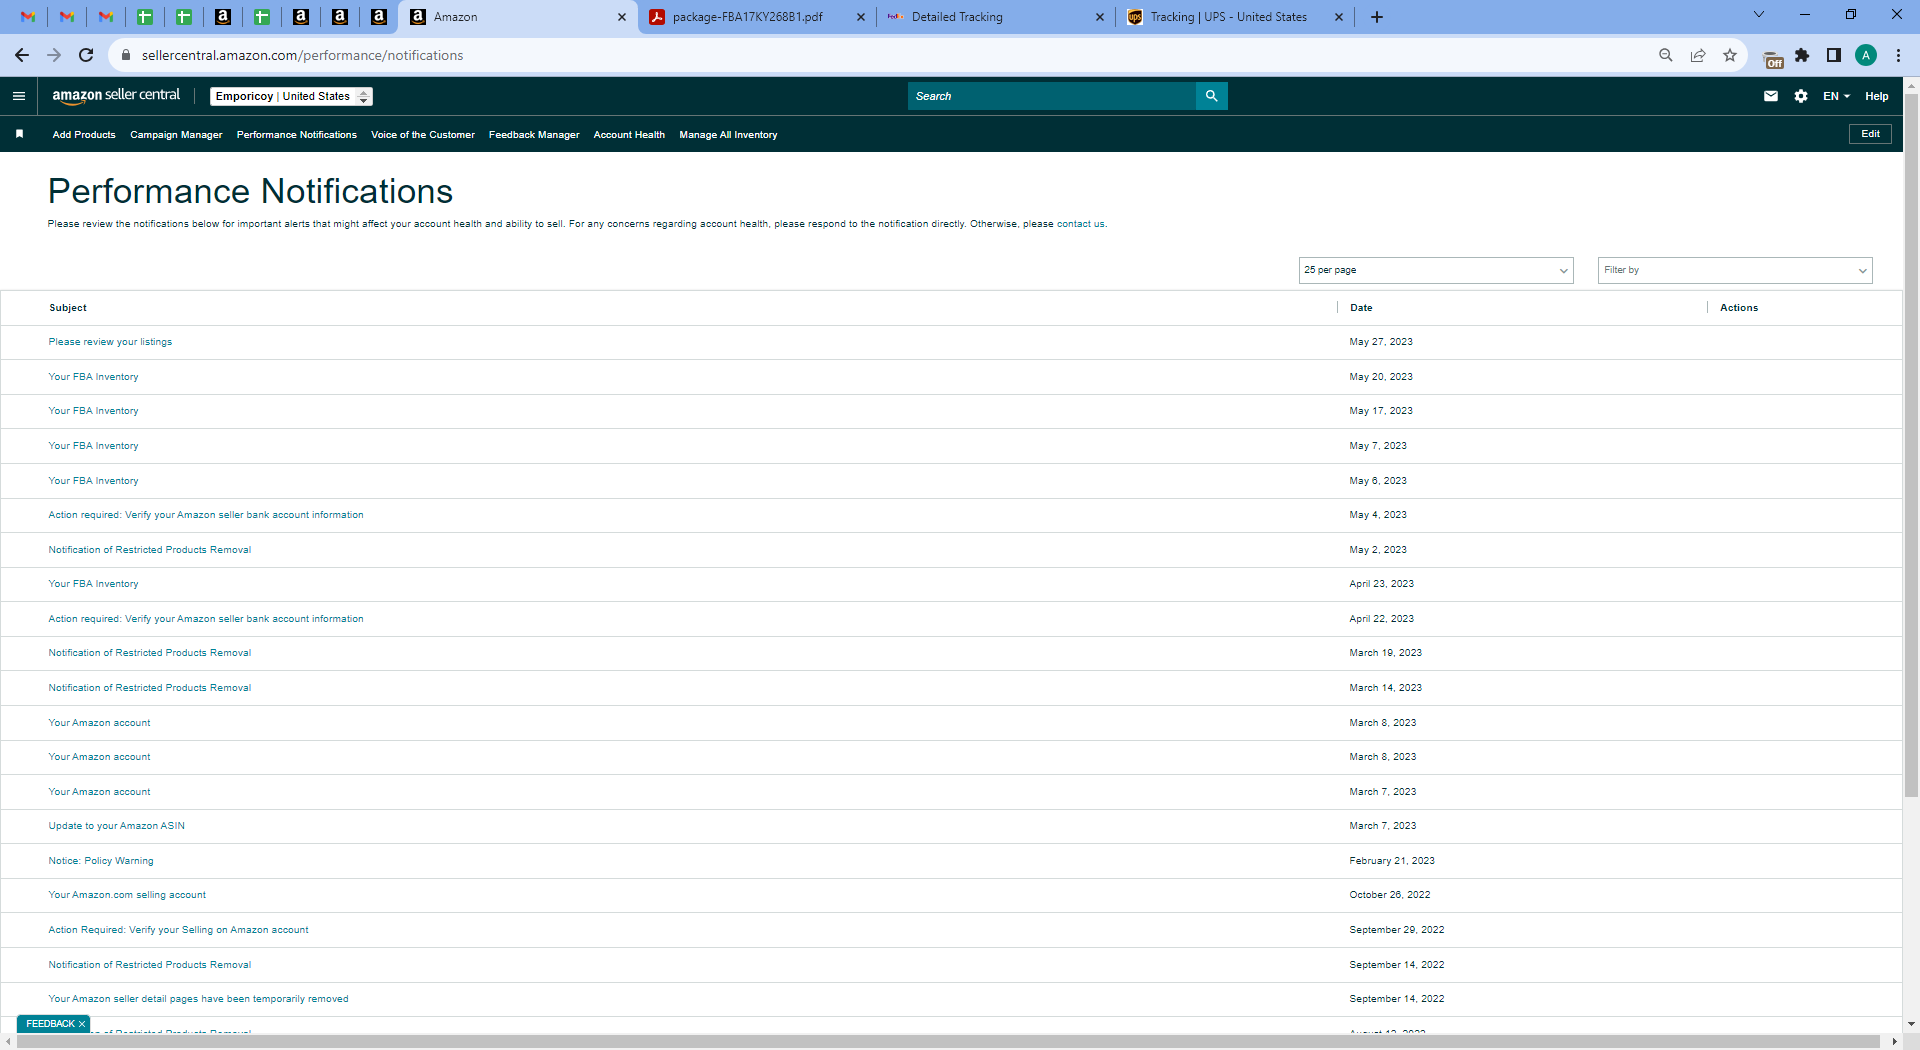Open Notice: Policy Warning

click(101, 861)
